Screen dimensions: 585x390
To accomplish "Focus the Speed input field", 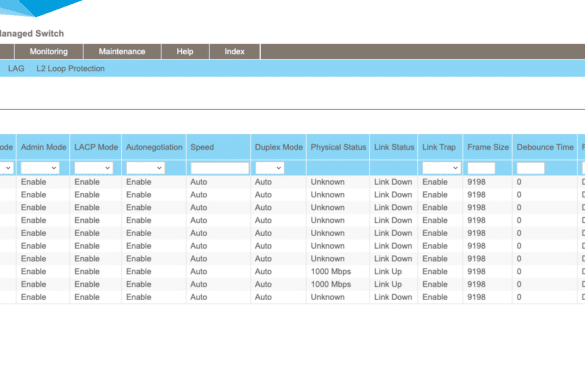I will (220, 168).
